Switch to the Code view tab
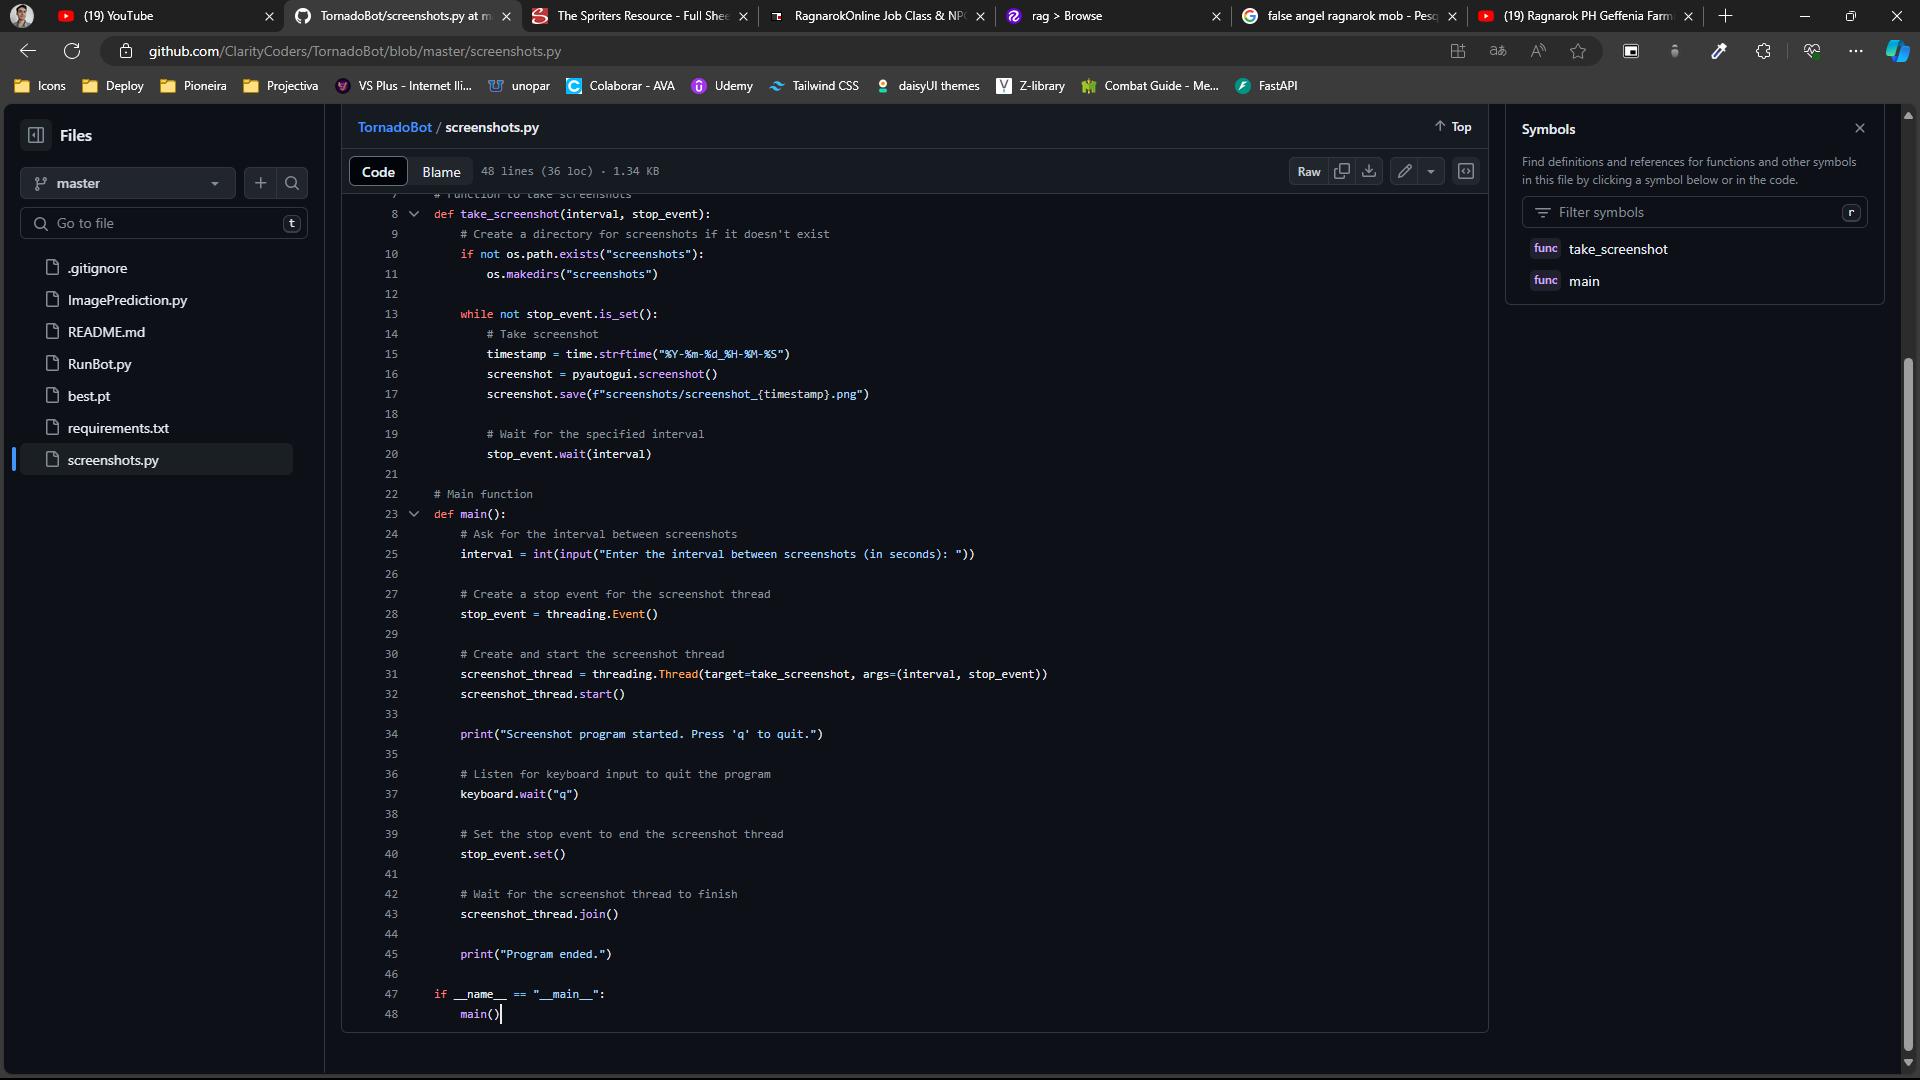The image size is (1920, 1080). coord(378,171)
